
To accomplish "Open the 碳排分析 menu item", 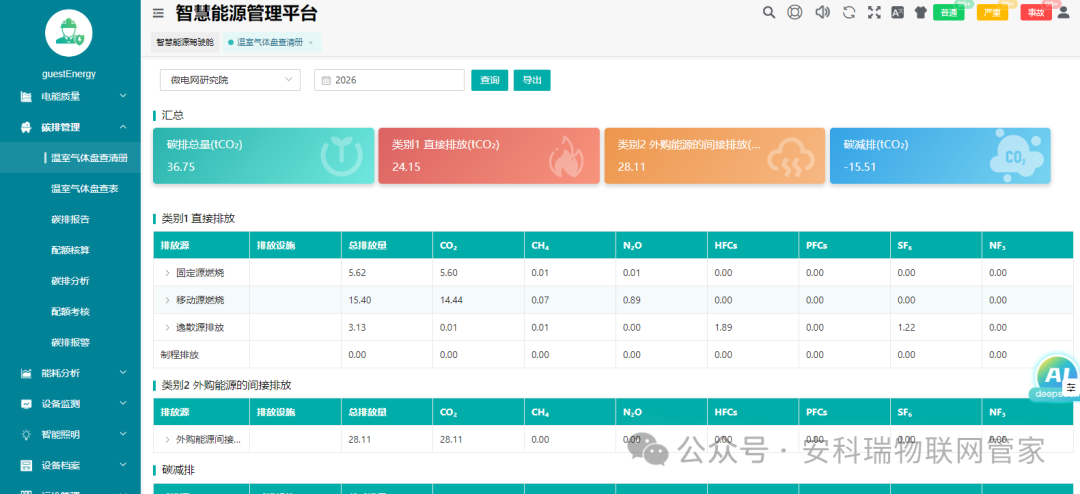I will coord(70,281).
